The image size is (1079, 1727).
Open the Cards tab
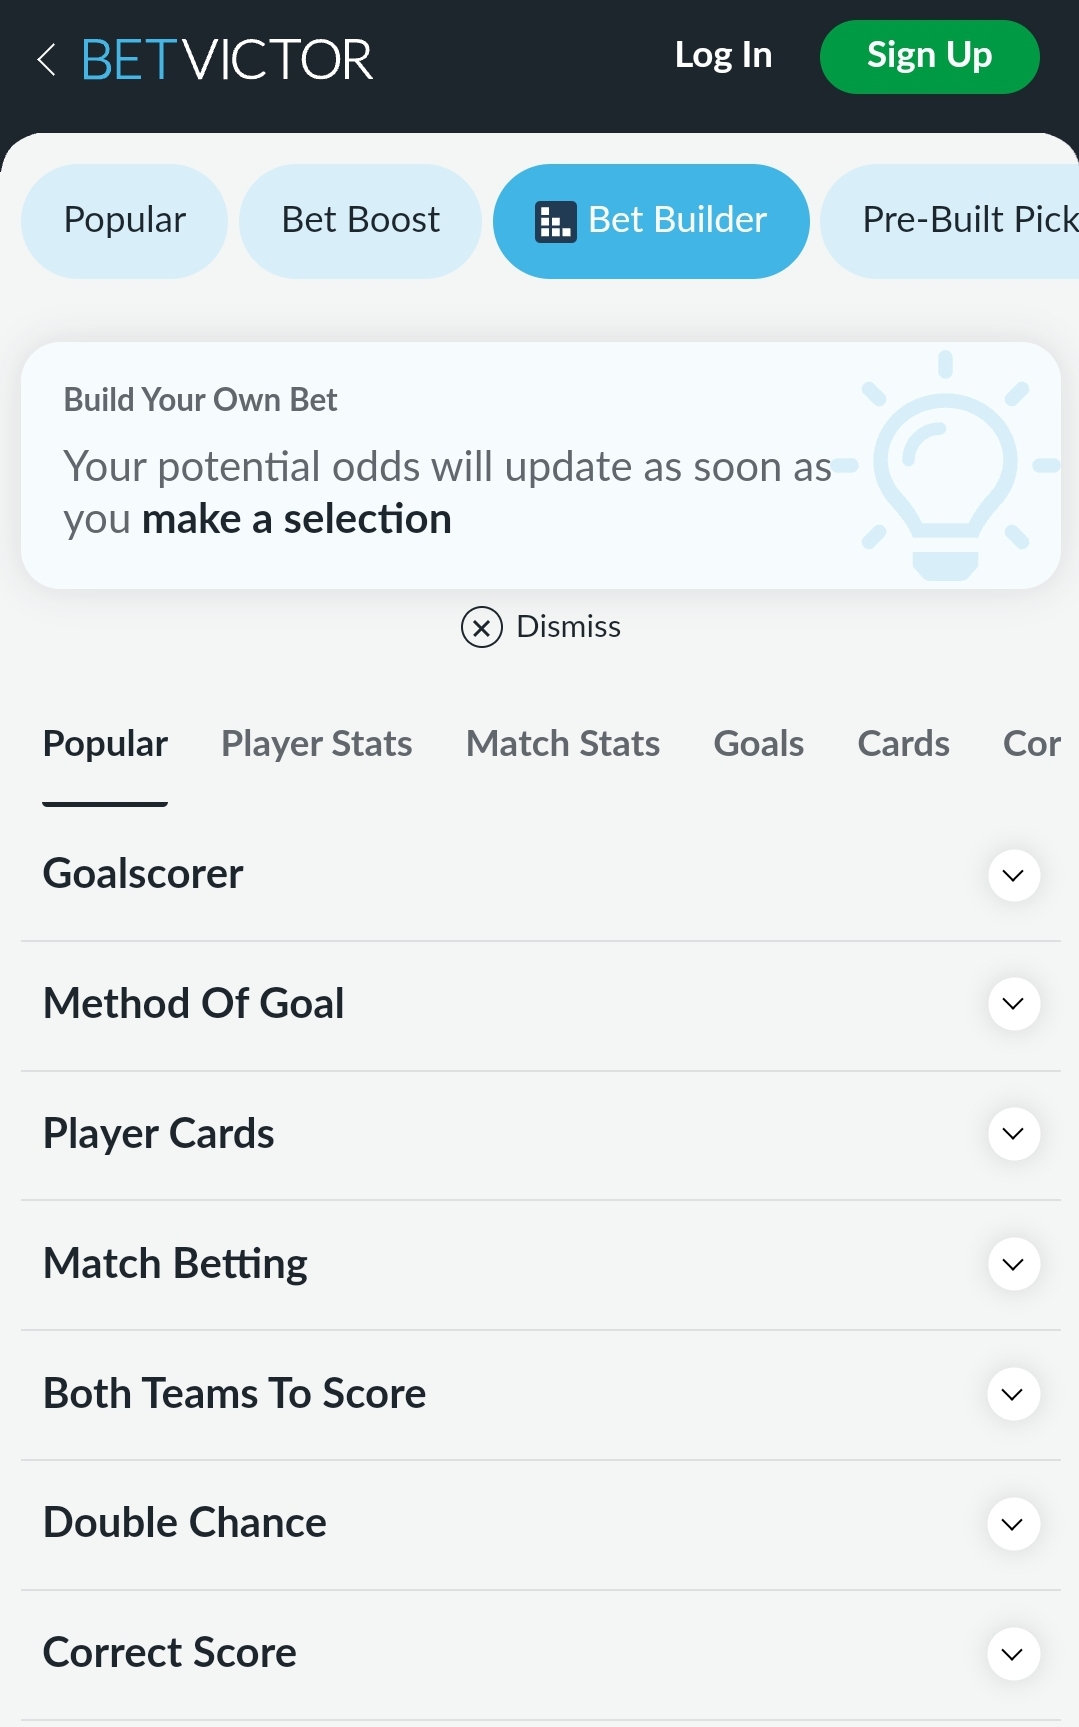(902, 744)
